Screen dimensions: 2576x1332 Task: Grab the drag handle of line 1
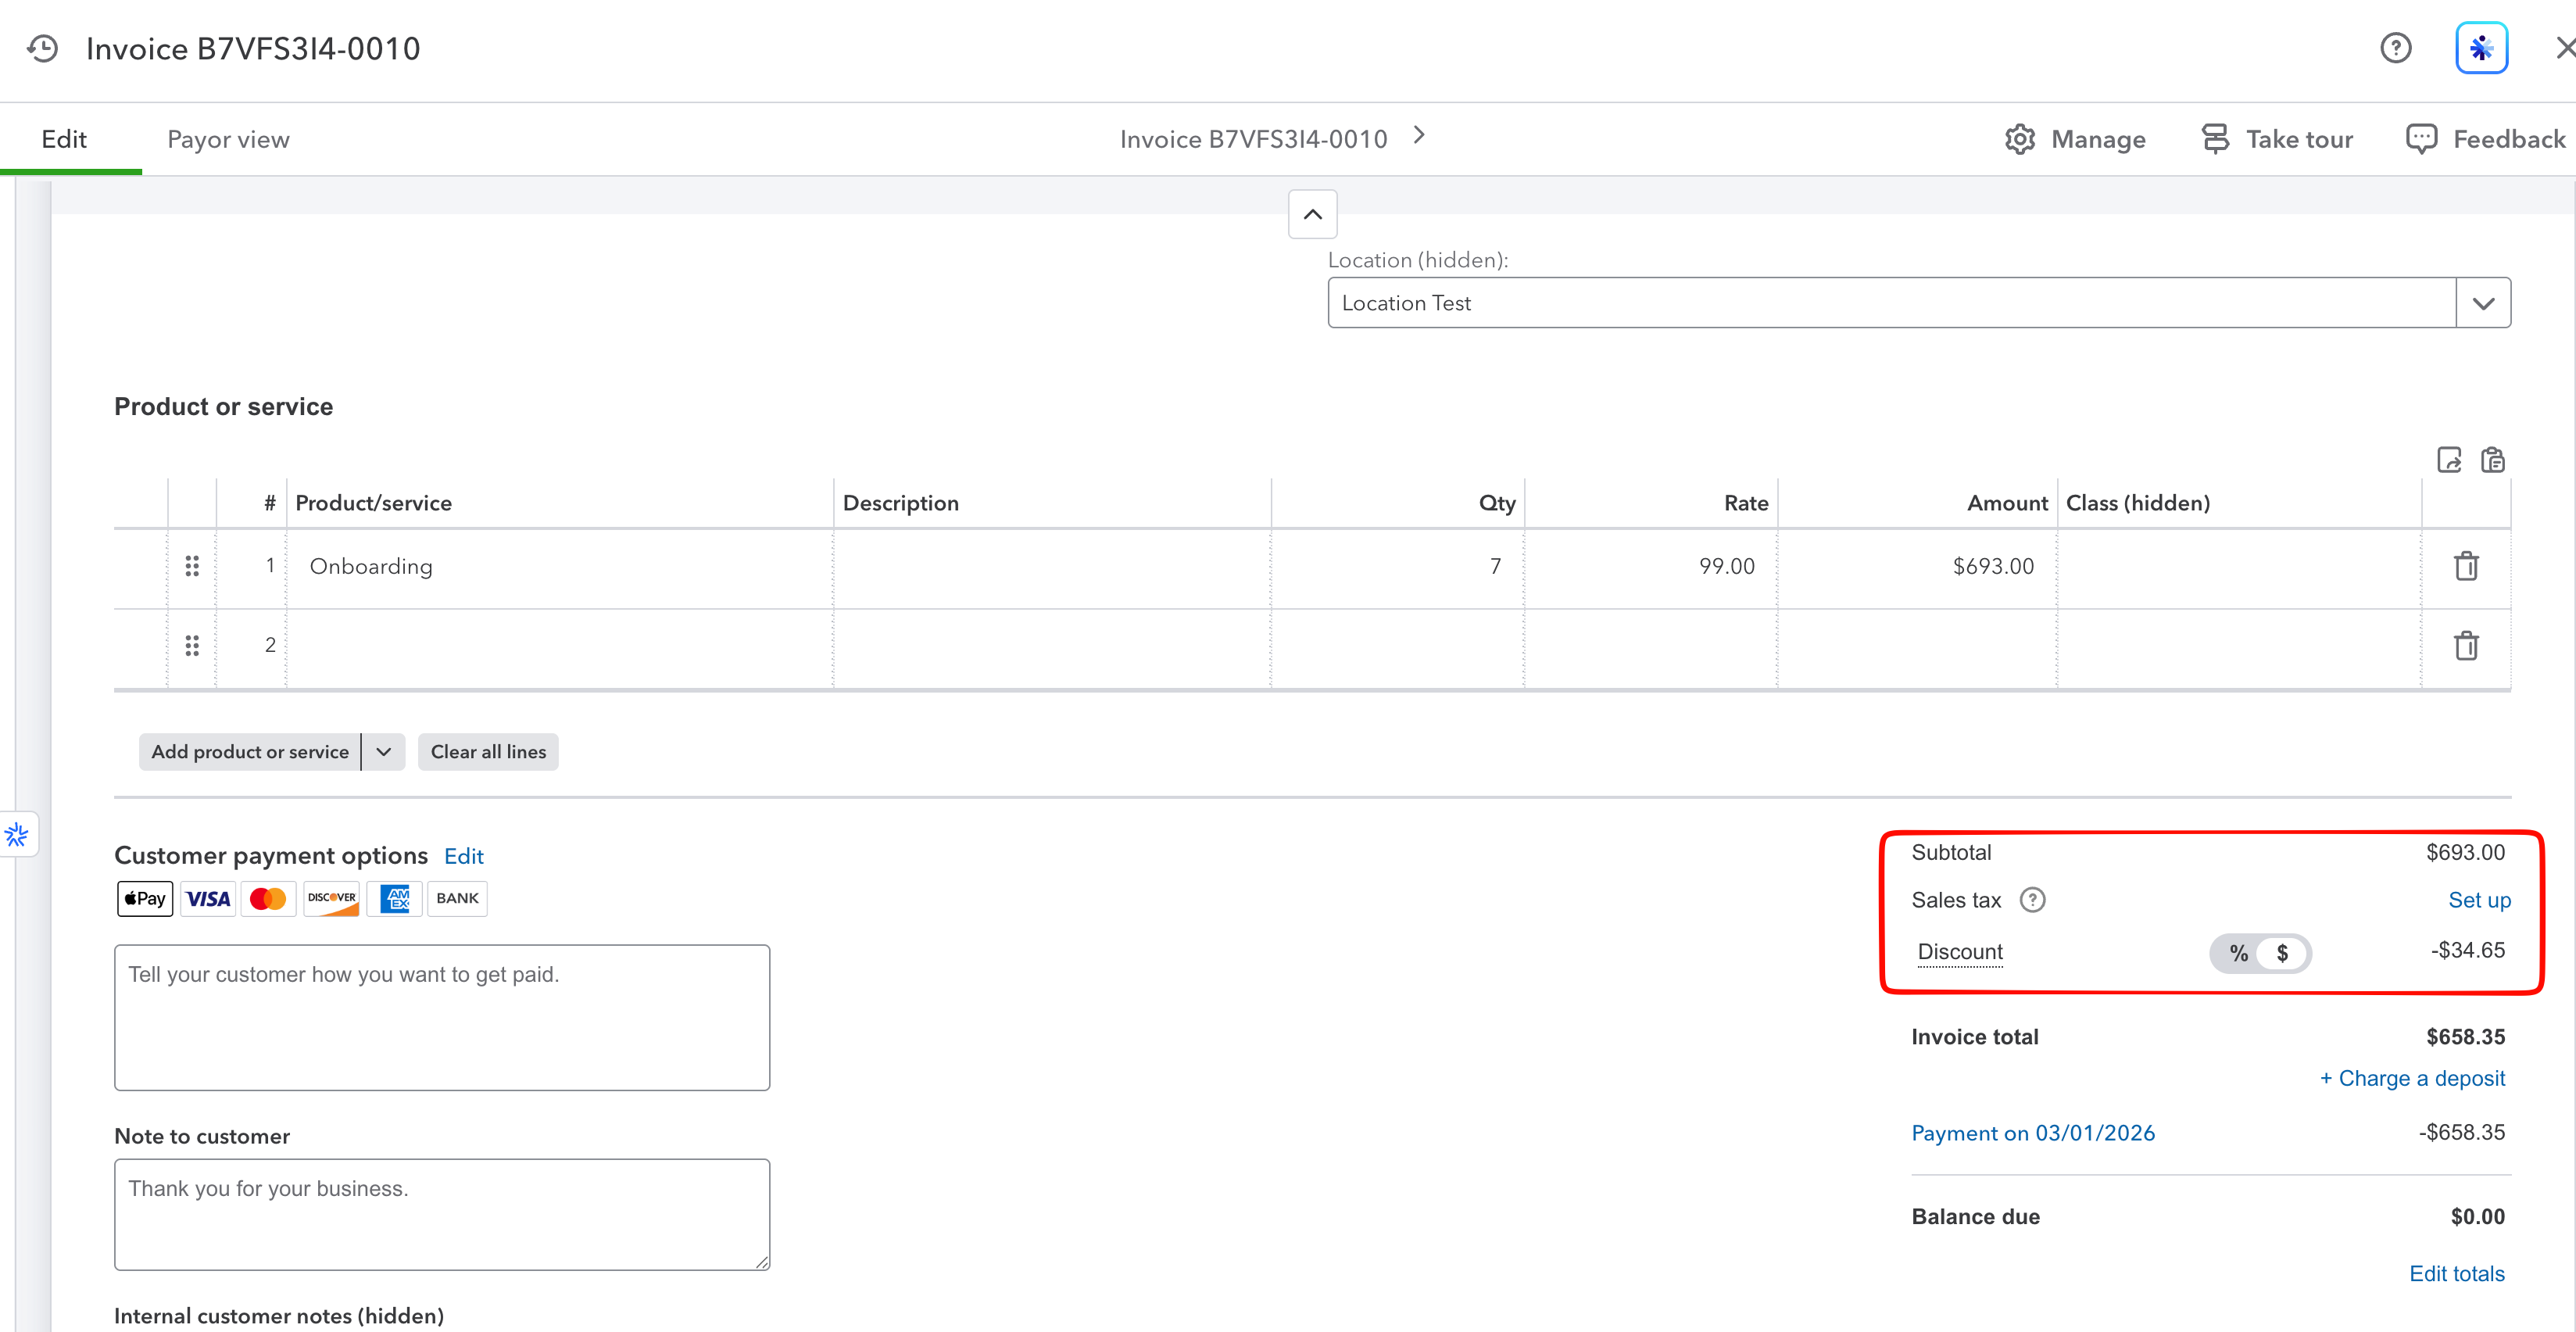192,566
